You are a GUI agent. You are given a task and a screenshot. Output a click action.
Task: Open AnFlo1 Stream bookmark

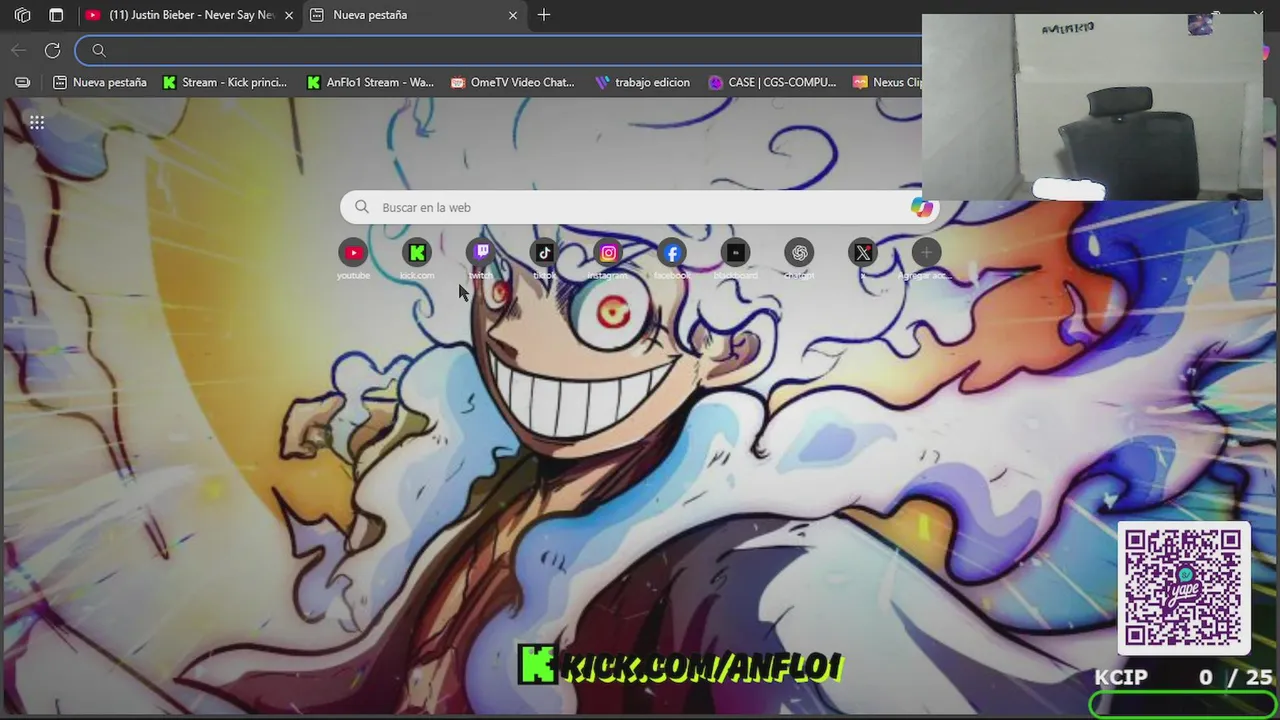click(x=370, y=82)
